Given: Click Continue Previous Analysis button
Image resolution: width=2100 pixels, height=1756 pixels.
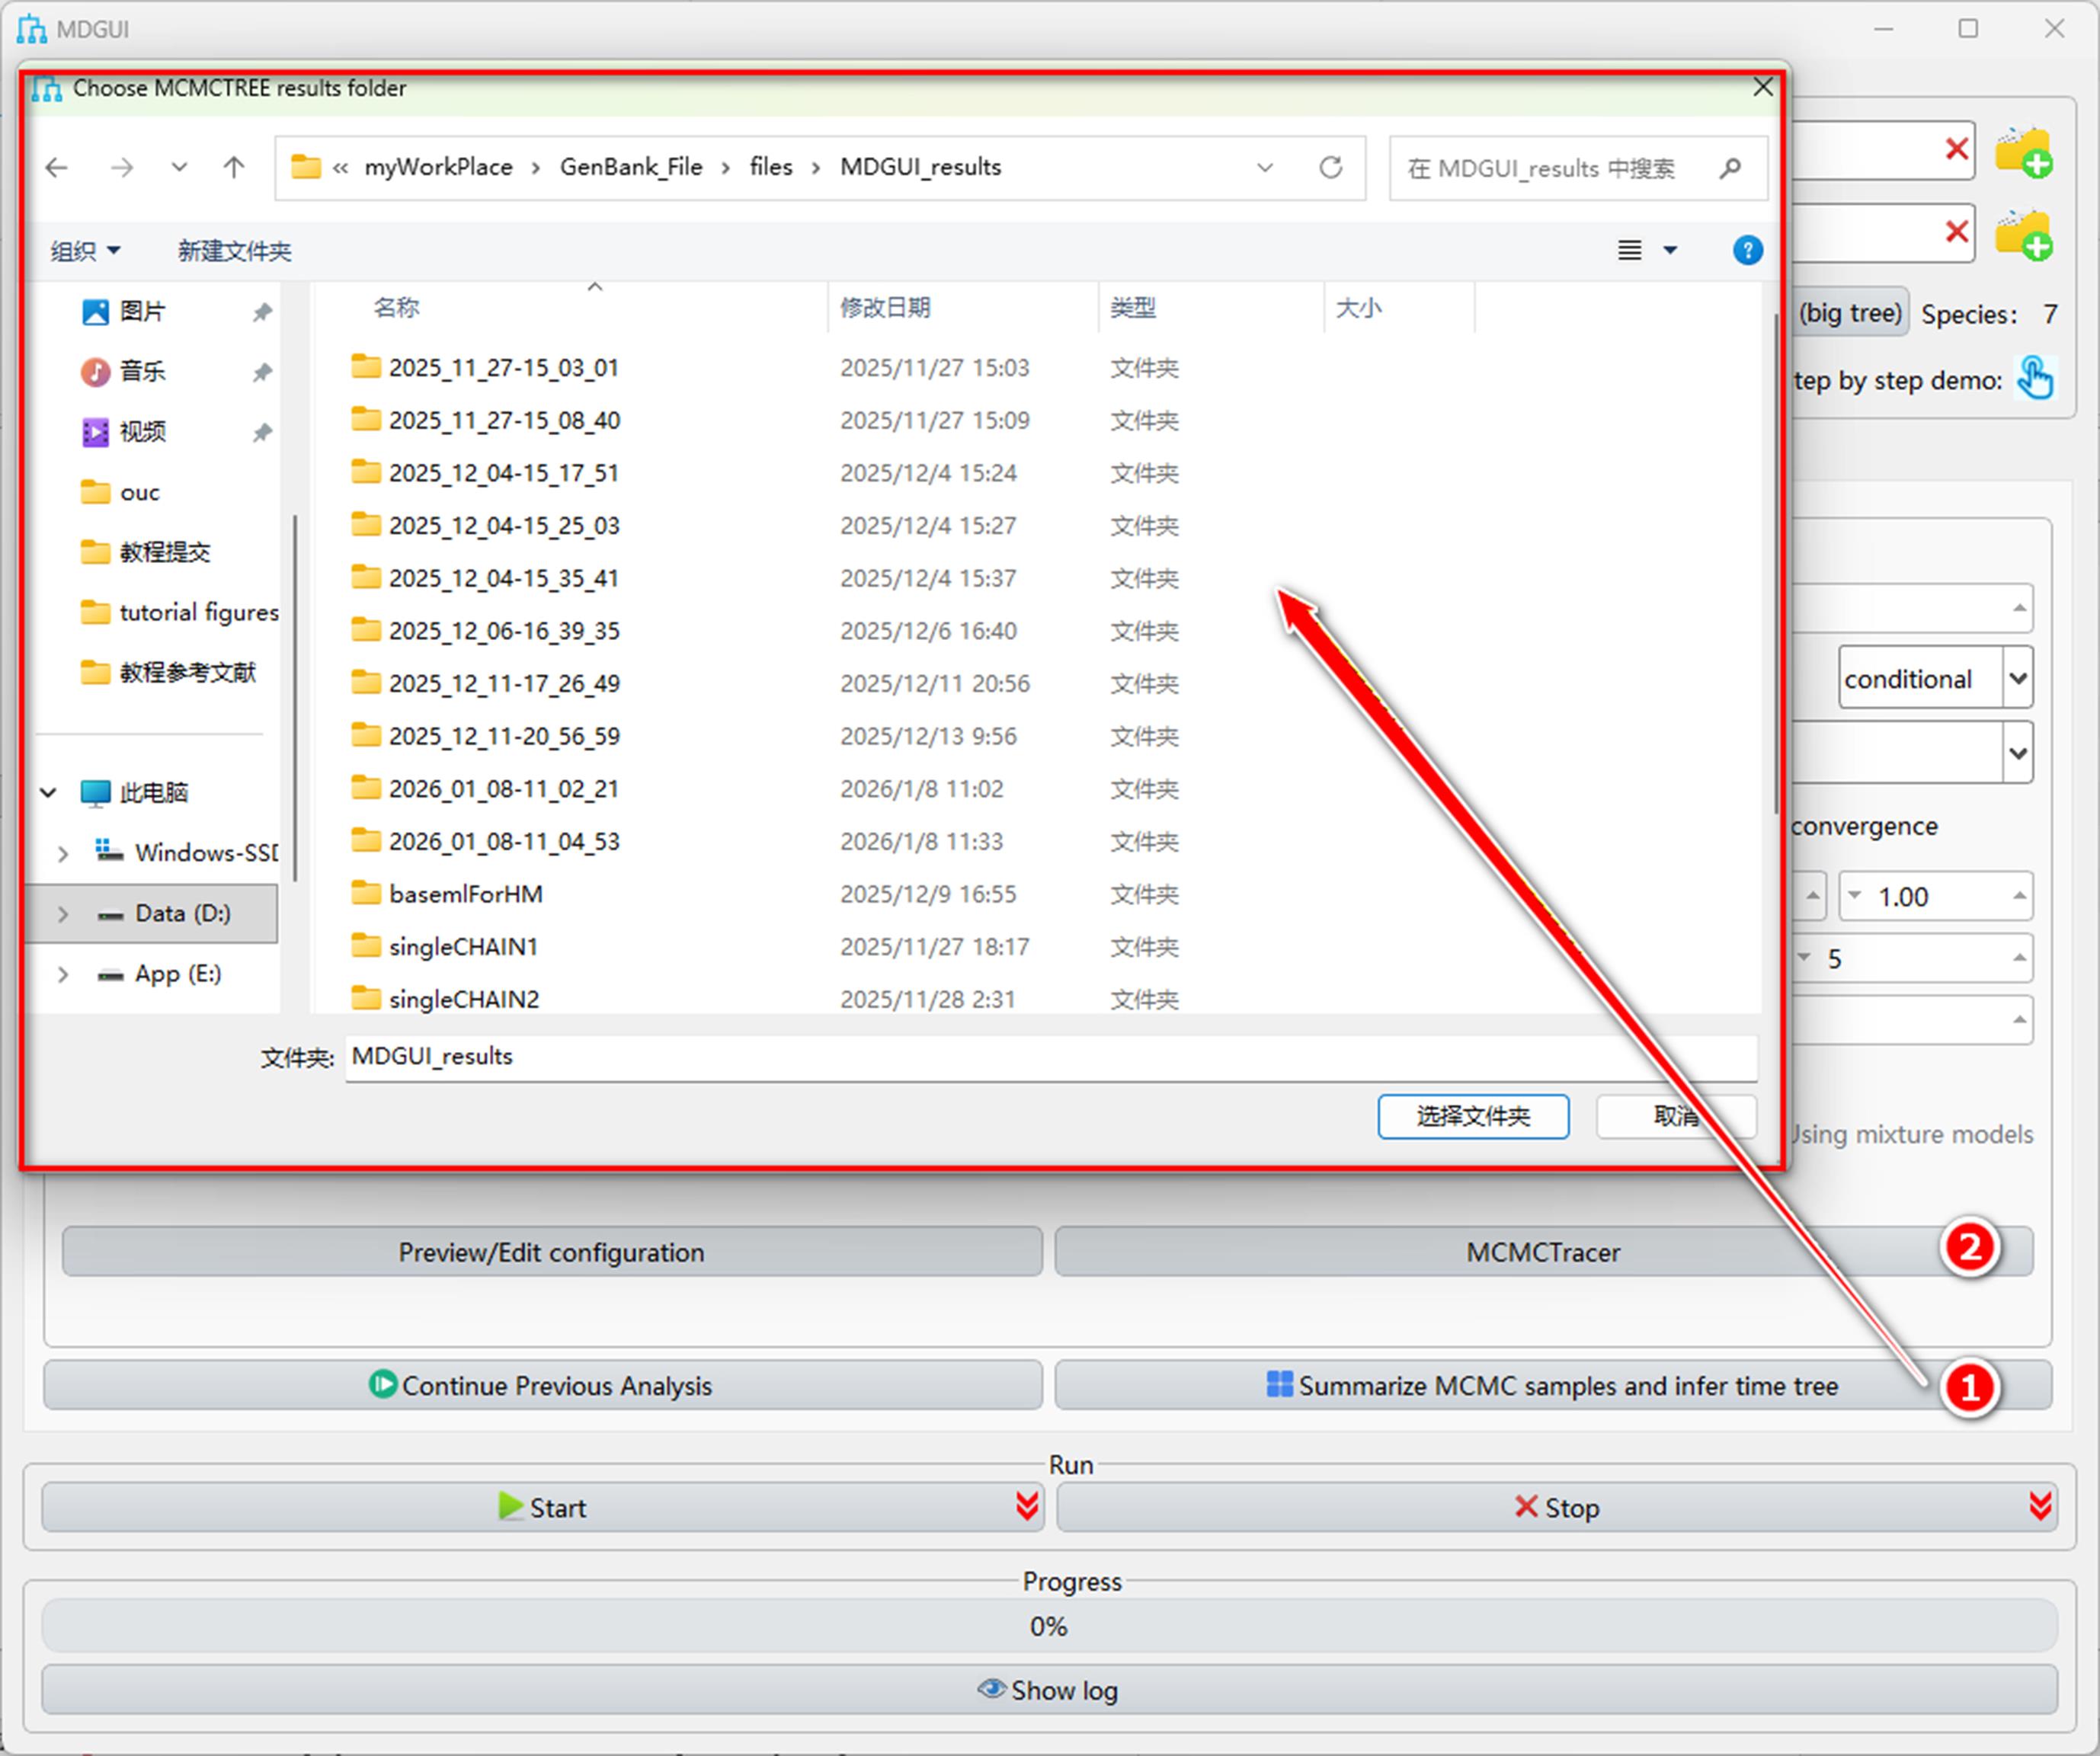Looking at the screenshot, I should point(542,1385).
